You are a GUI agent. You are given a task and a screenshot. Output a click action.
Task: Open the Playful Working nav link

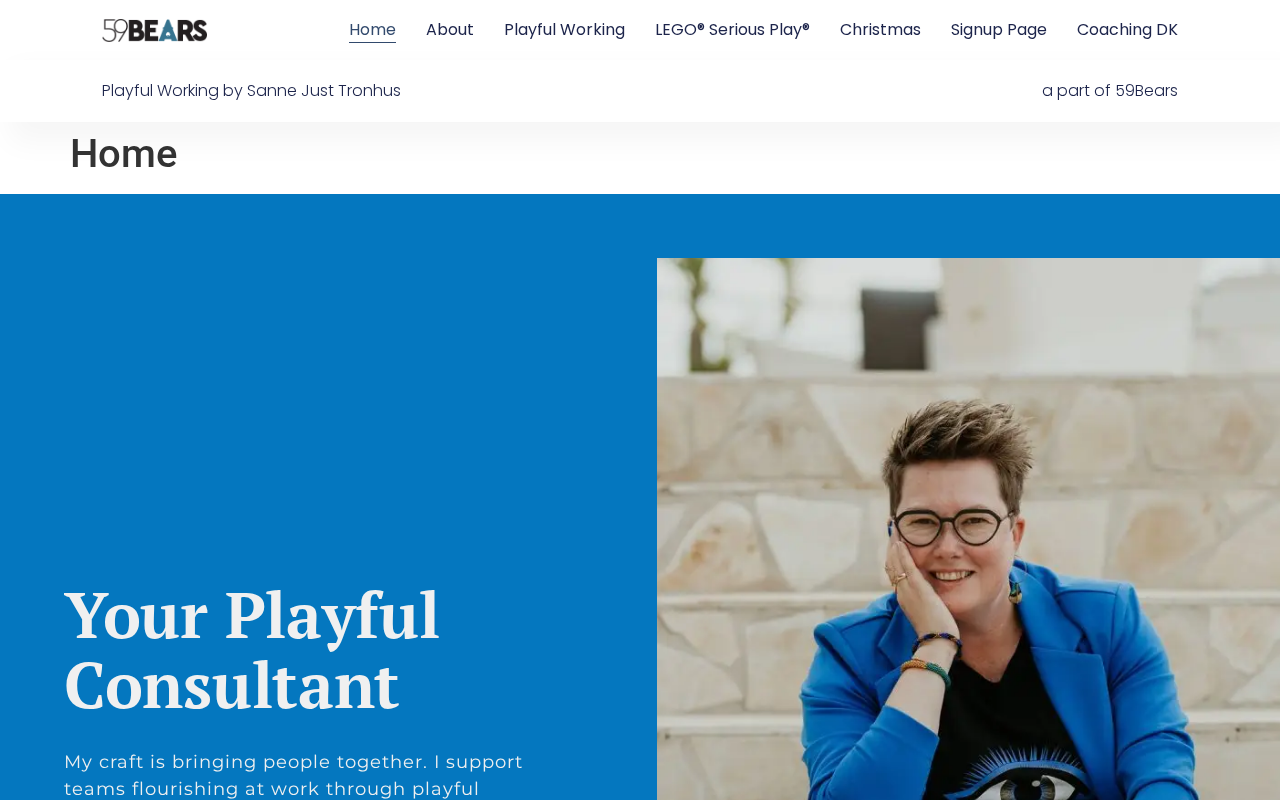tap(564, 30)
